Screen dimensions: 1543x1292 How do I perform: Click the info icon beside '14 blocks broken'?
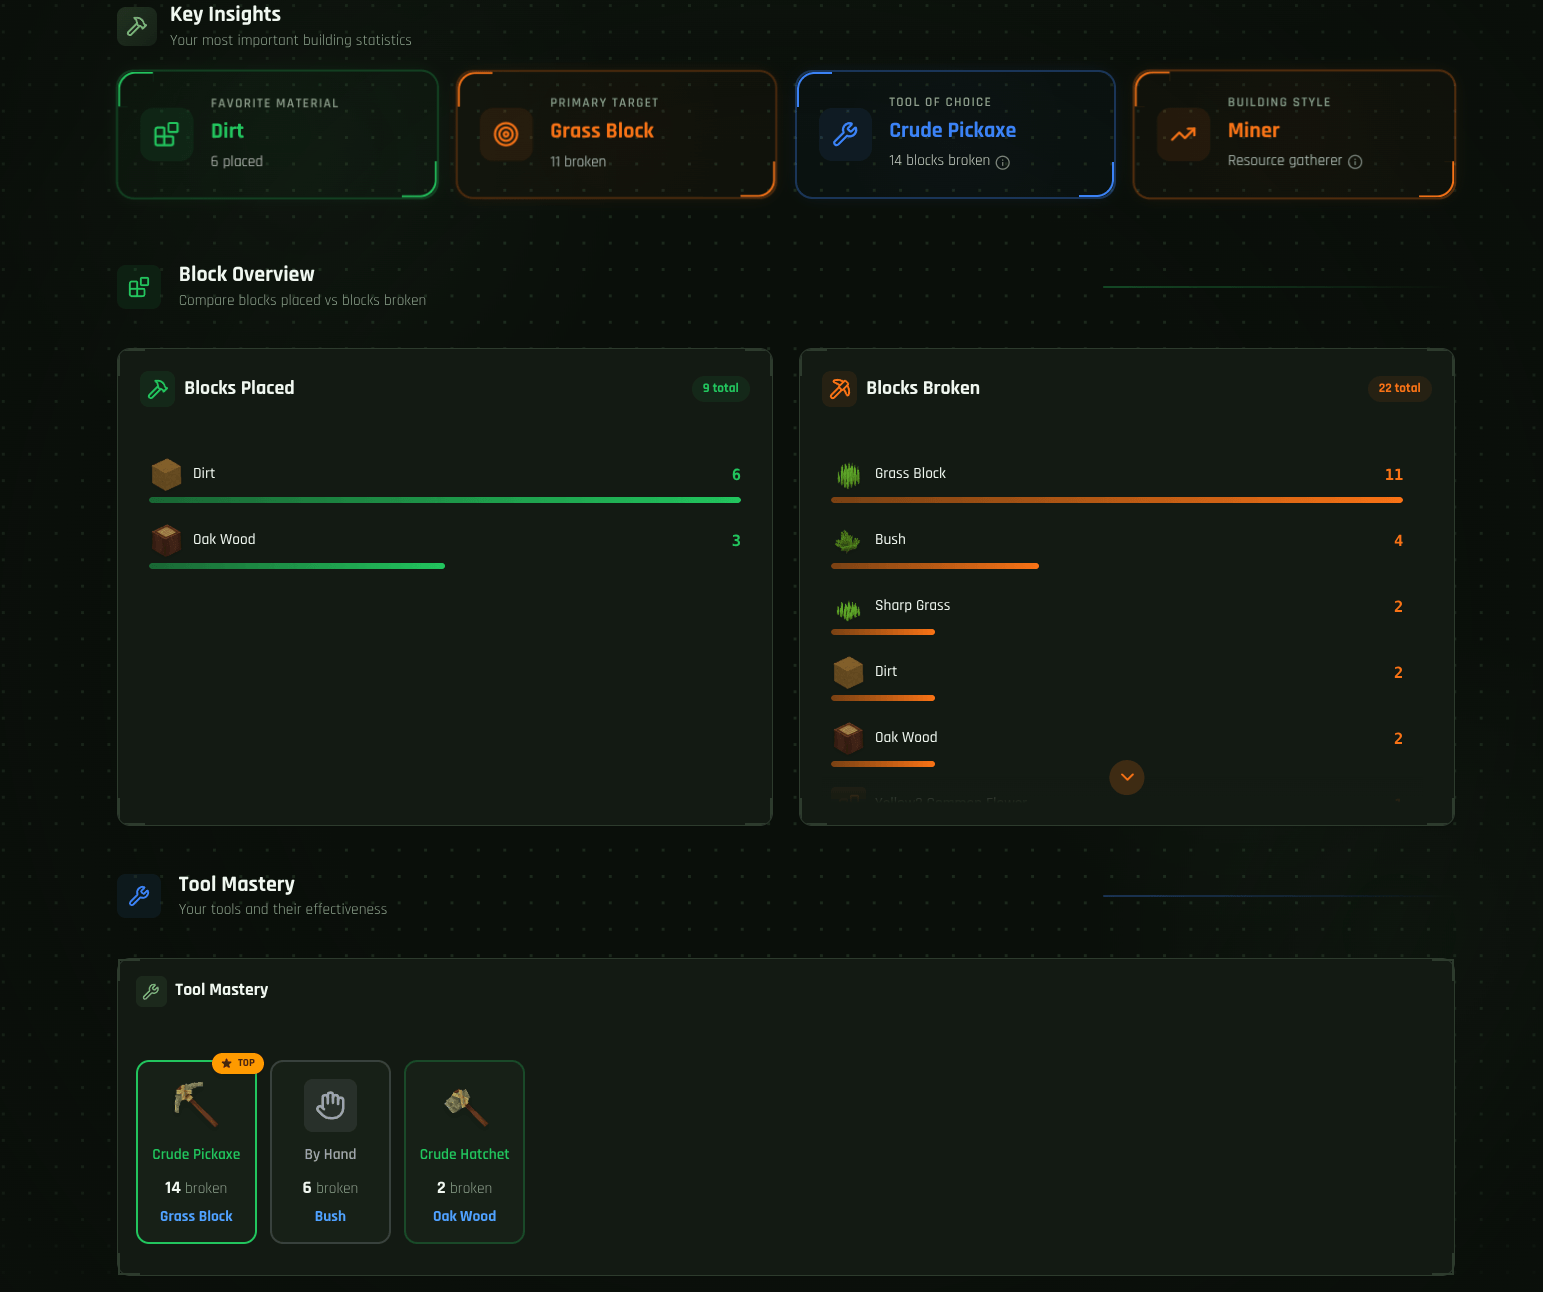coord(1002,162)
